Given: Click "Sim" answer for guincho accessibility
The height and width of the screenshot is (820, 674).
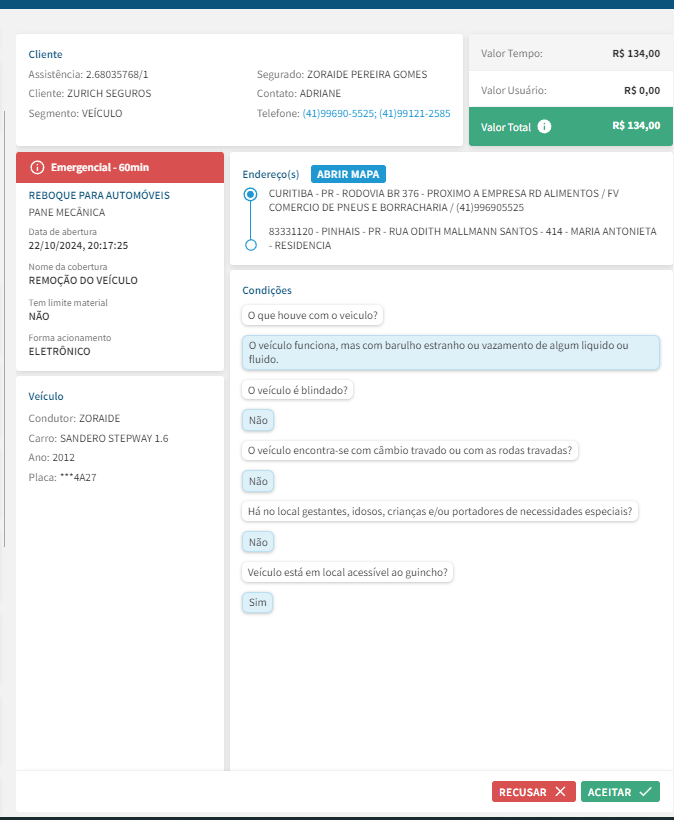Looking at the screenshot, I should pos(258,603).
